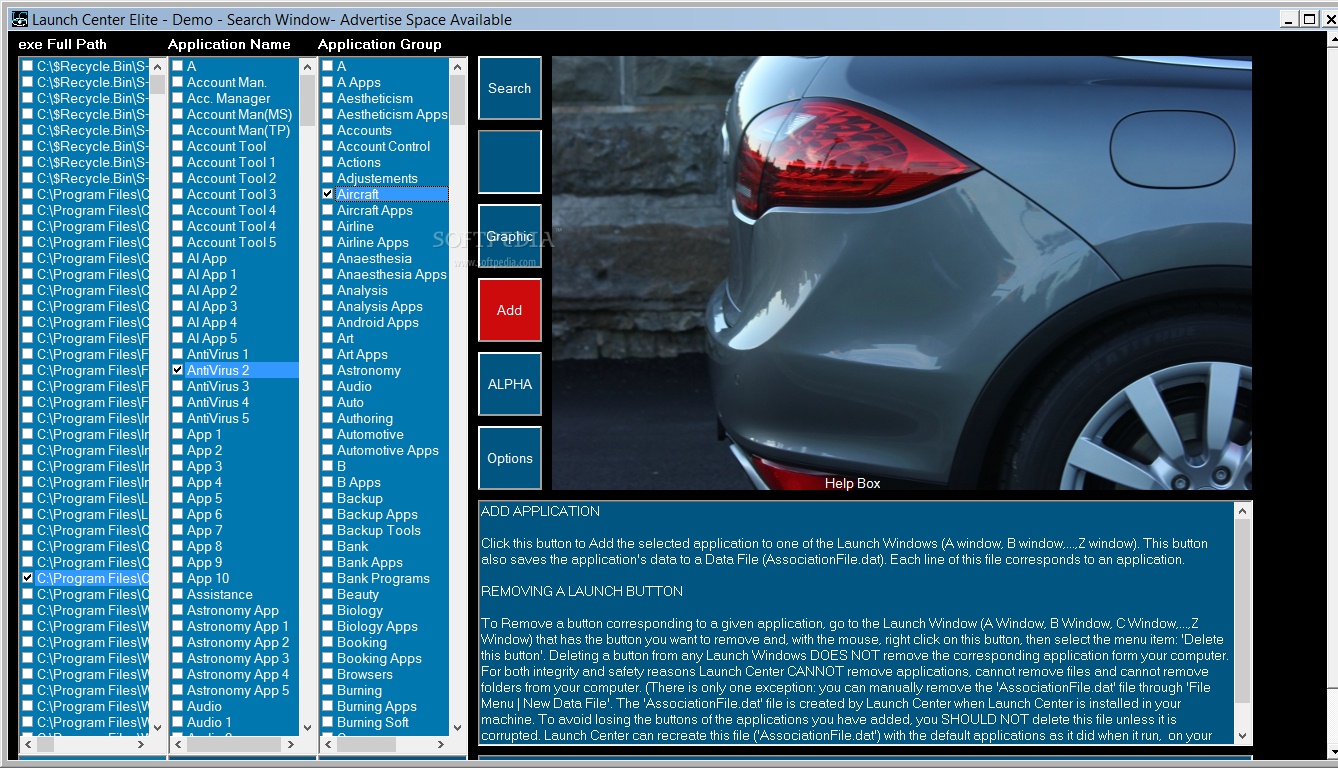The height and width of the screenshot is (768, 1338).
Task: Click the ADD APPLICATION help text area
Action: (x=857, y=624)
